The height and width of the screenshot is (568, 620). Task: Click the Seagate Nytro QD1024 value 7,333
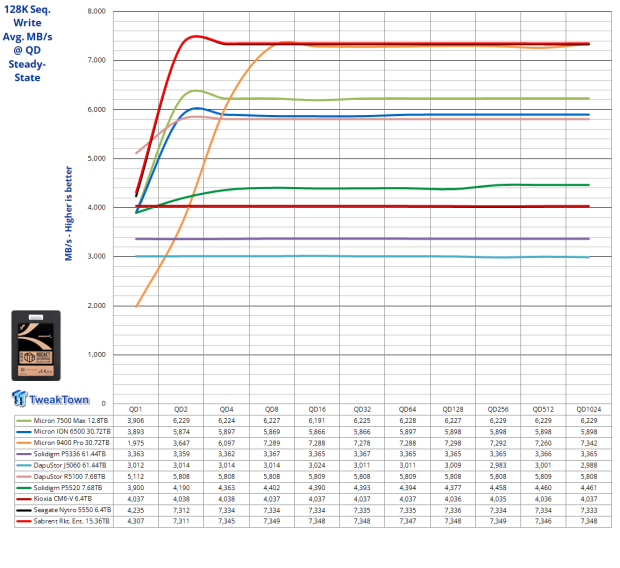[589, 510]
